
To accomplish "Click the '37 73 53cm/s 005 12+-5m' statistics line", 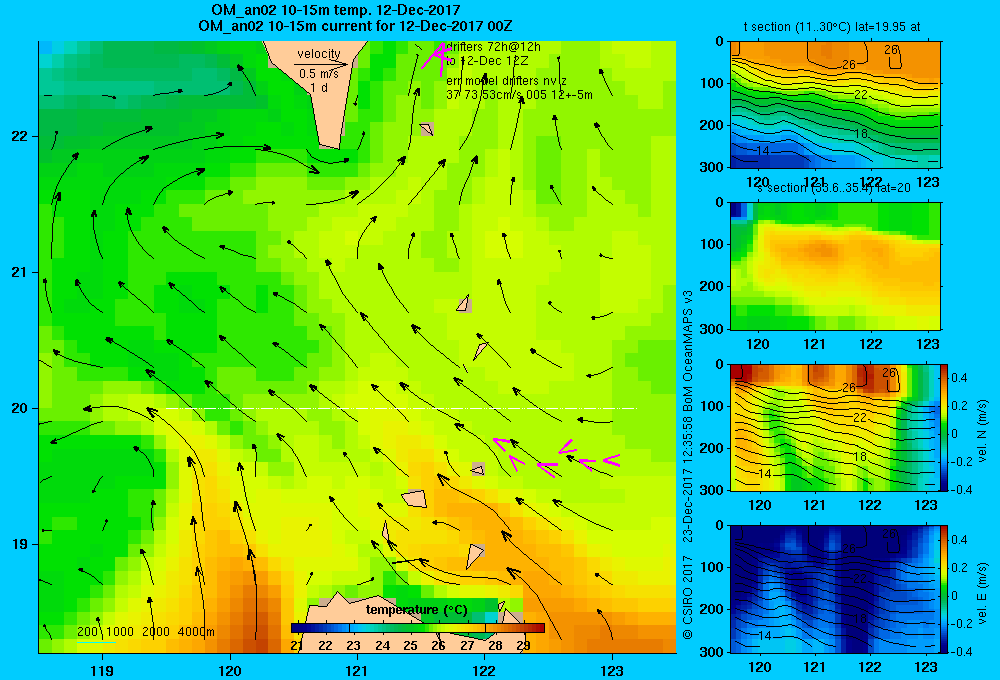I will [519, 94].
